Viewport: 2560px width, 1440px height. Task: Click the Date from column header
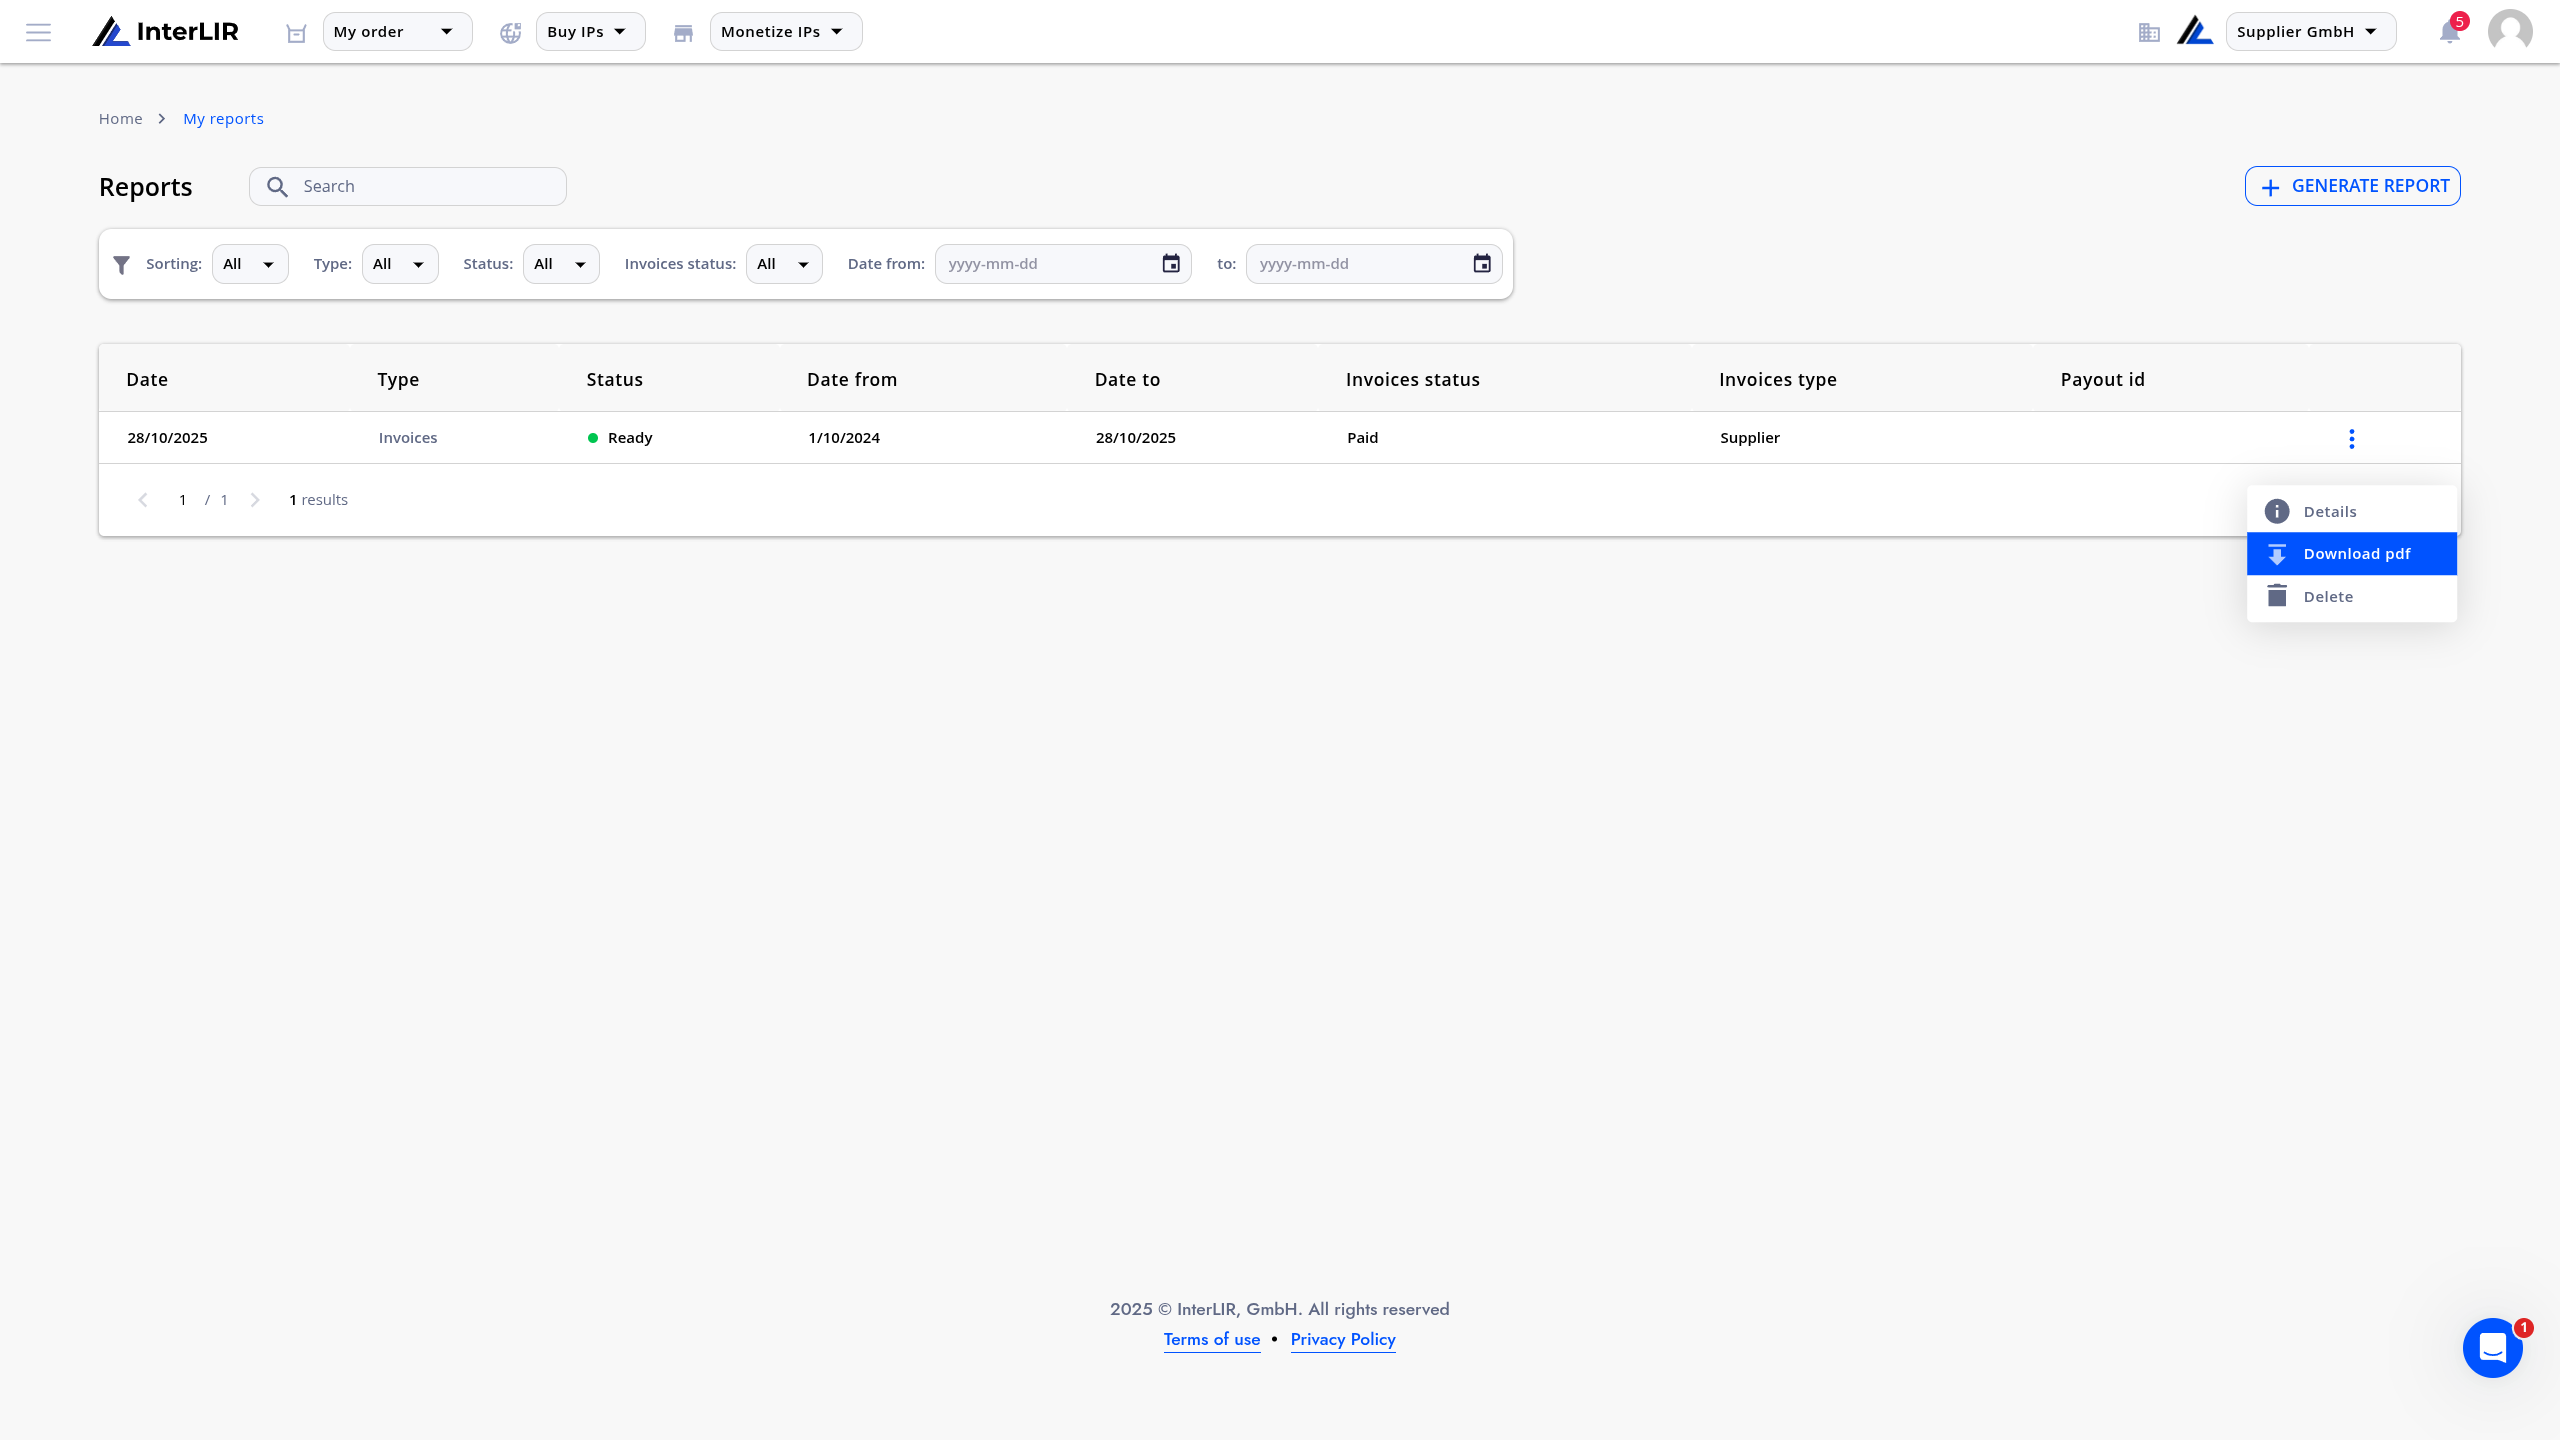[852, 380]
